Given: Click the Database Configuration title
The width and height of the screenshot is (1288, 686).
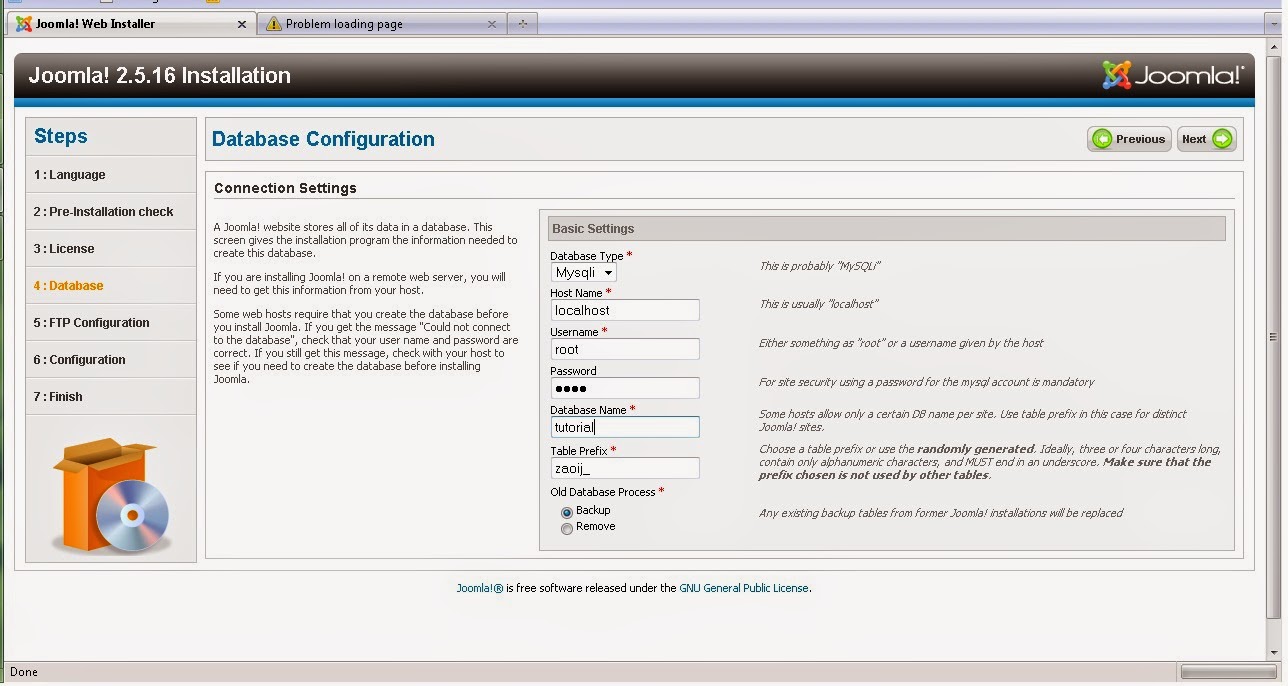Looking at the screenshot, I should 323,139.
